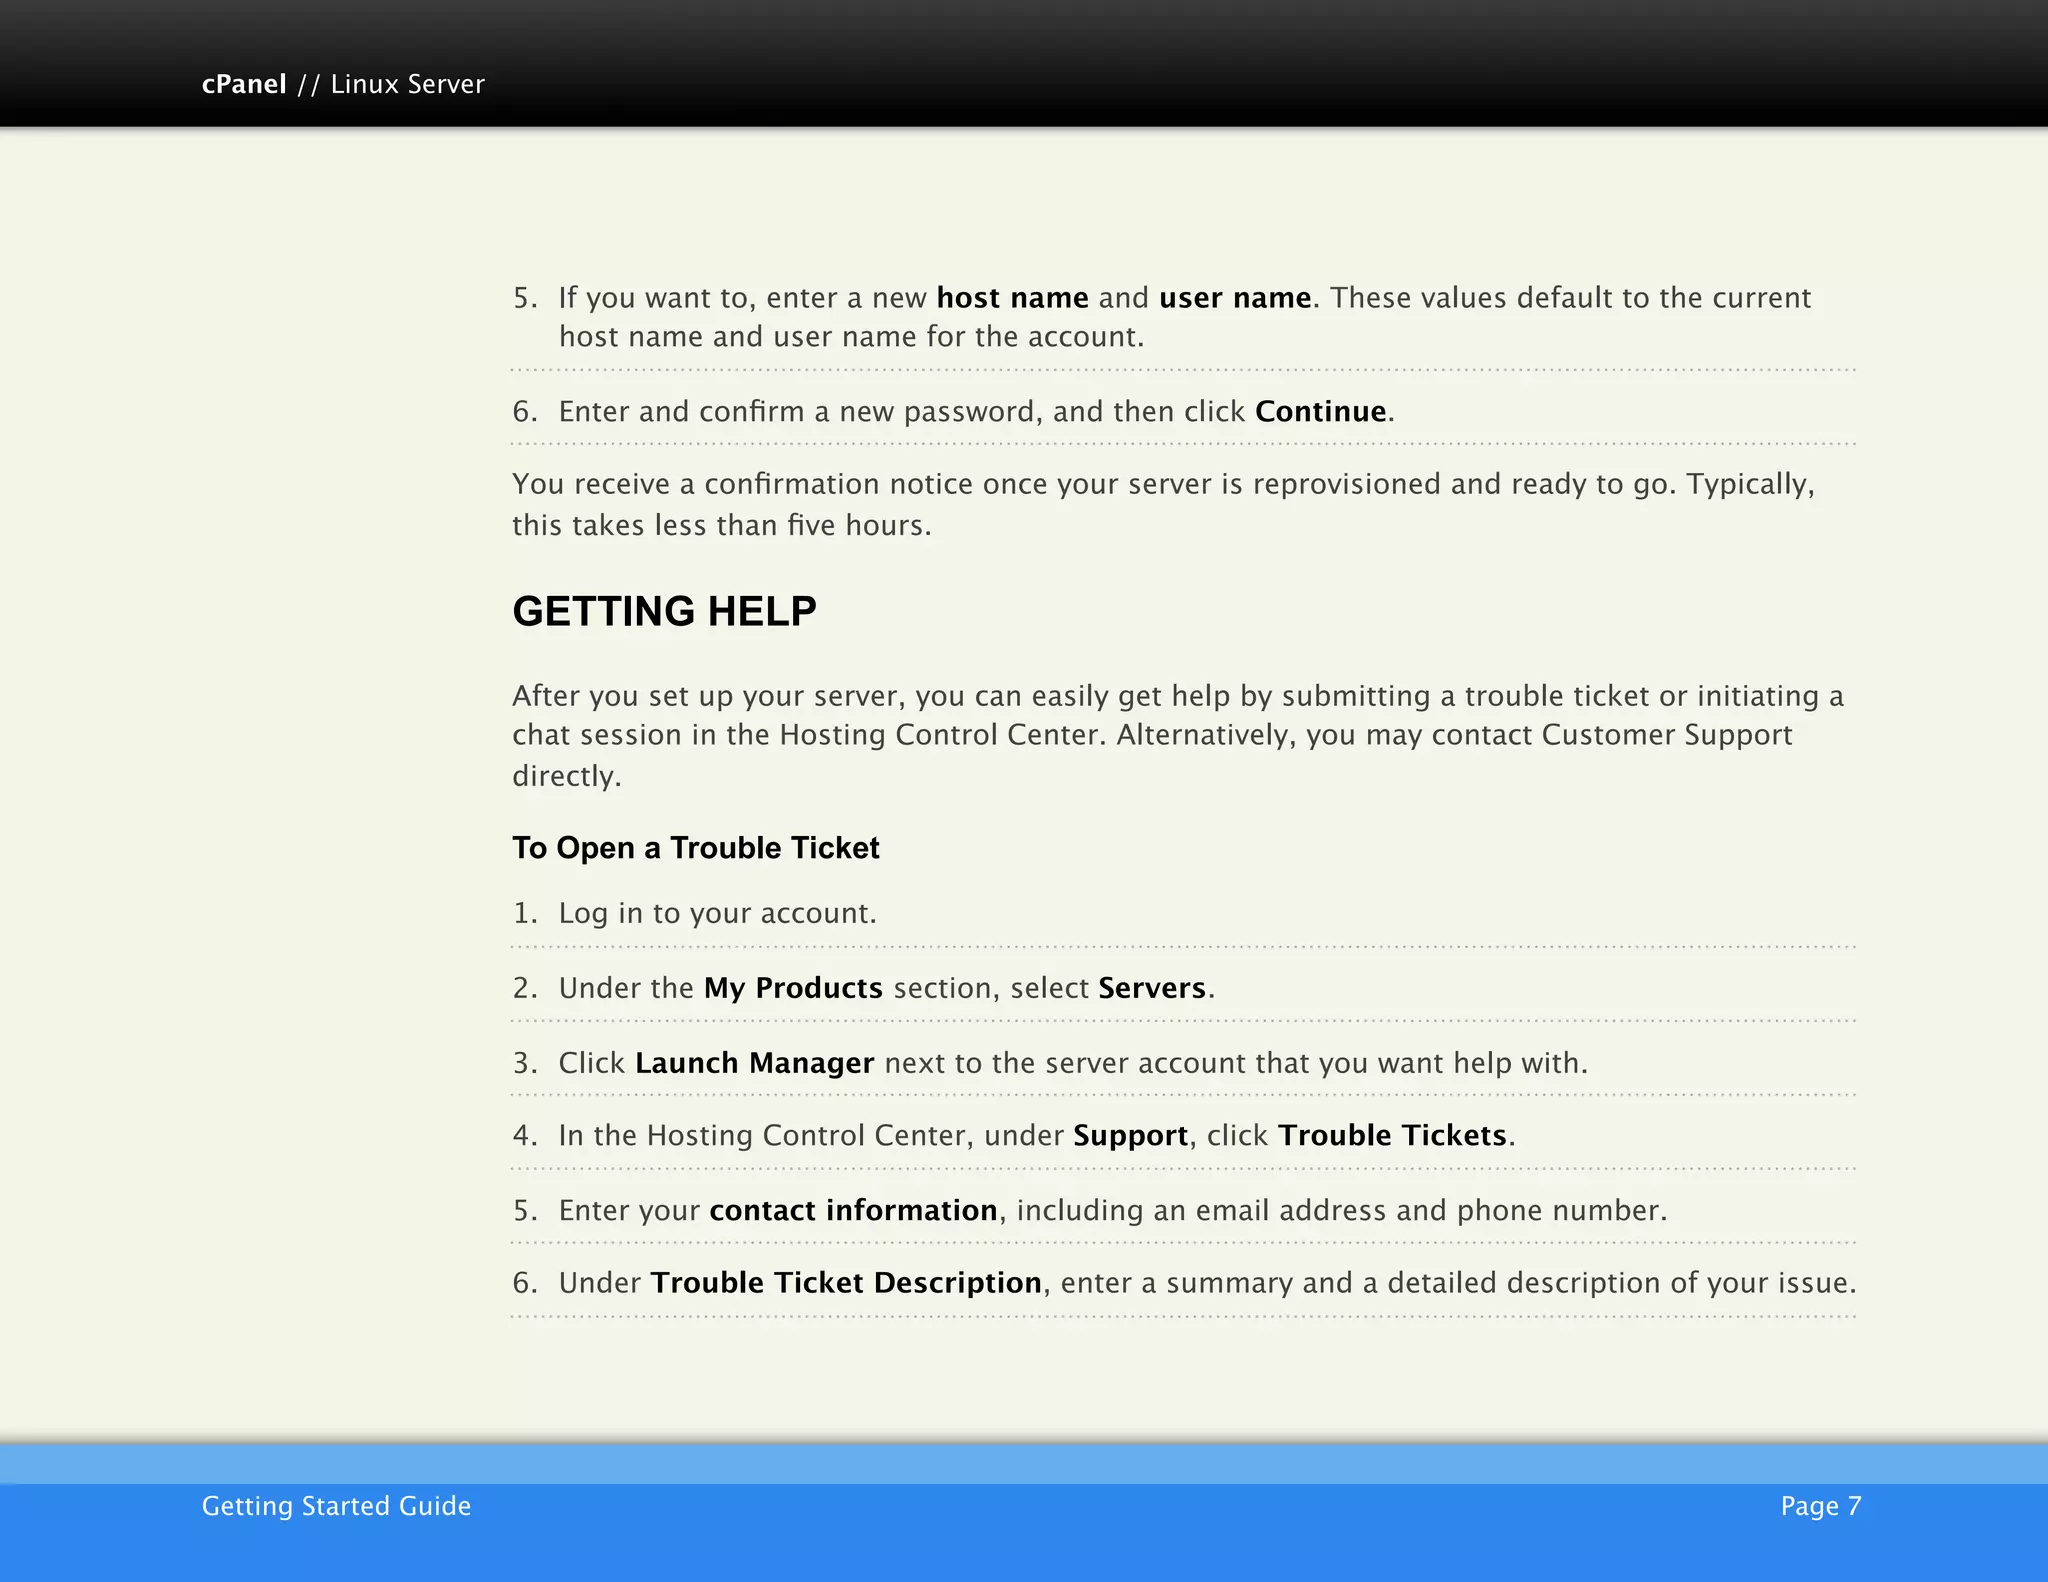2048x1582 pixels.
Task: Click the word 'directly.' in the Getting Help paragraph
Action: [567, 776]
